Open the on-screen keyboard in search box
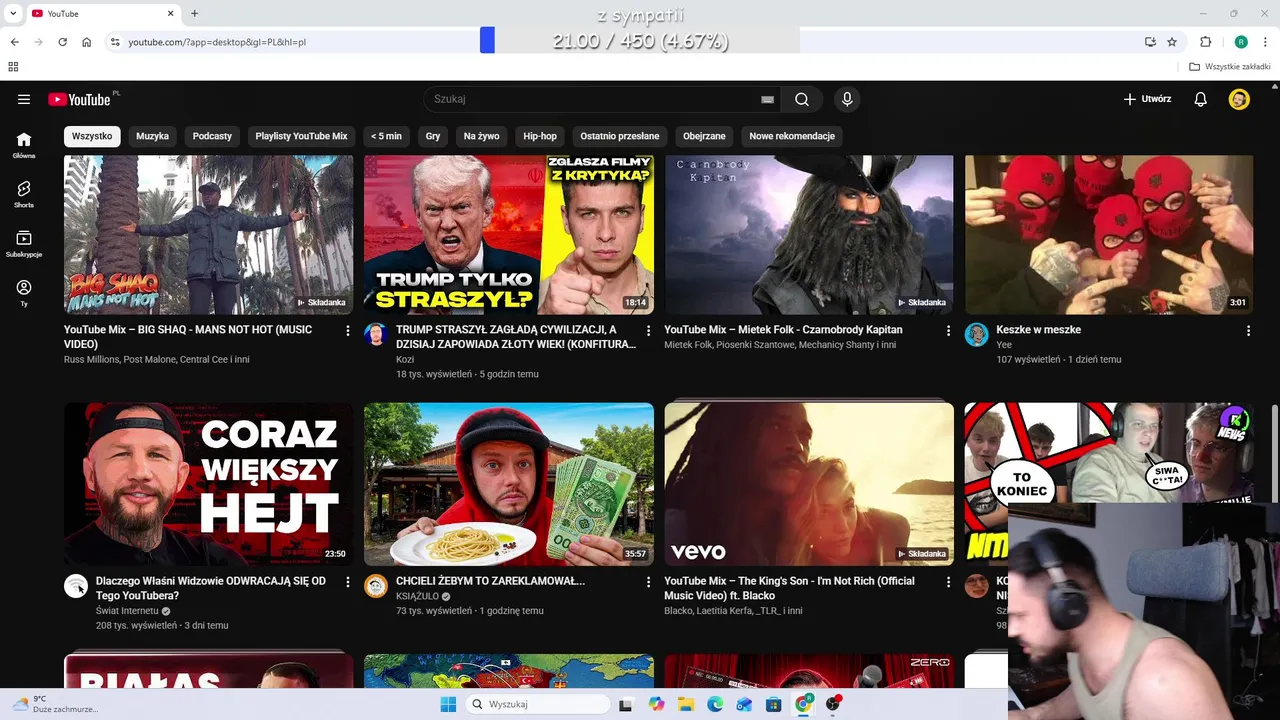Image resolution: width=1280 pixels, height=720 pixels. [x=767, y=99]
